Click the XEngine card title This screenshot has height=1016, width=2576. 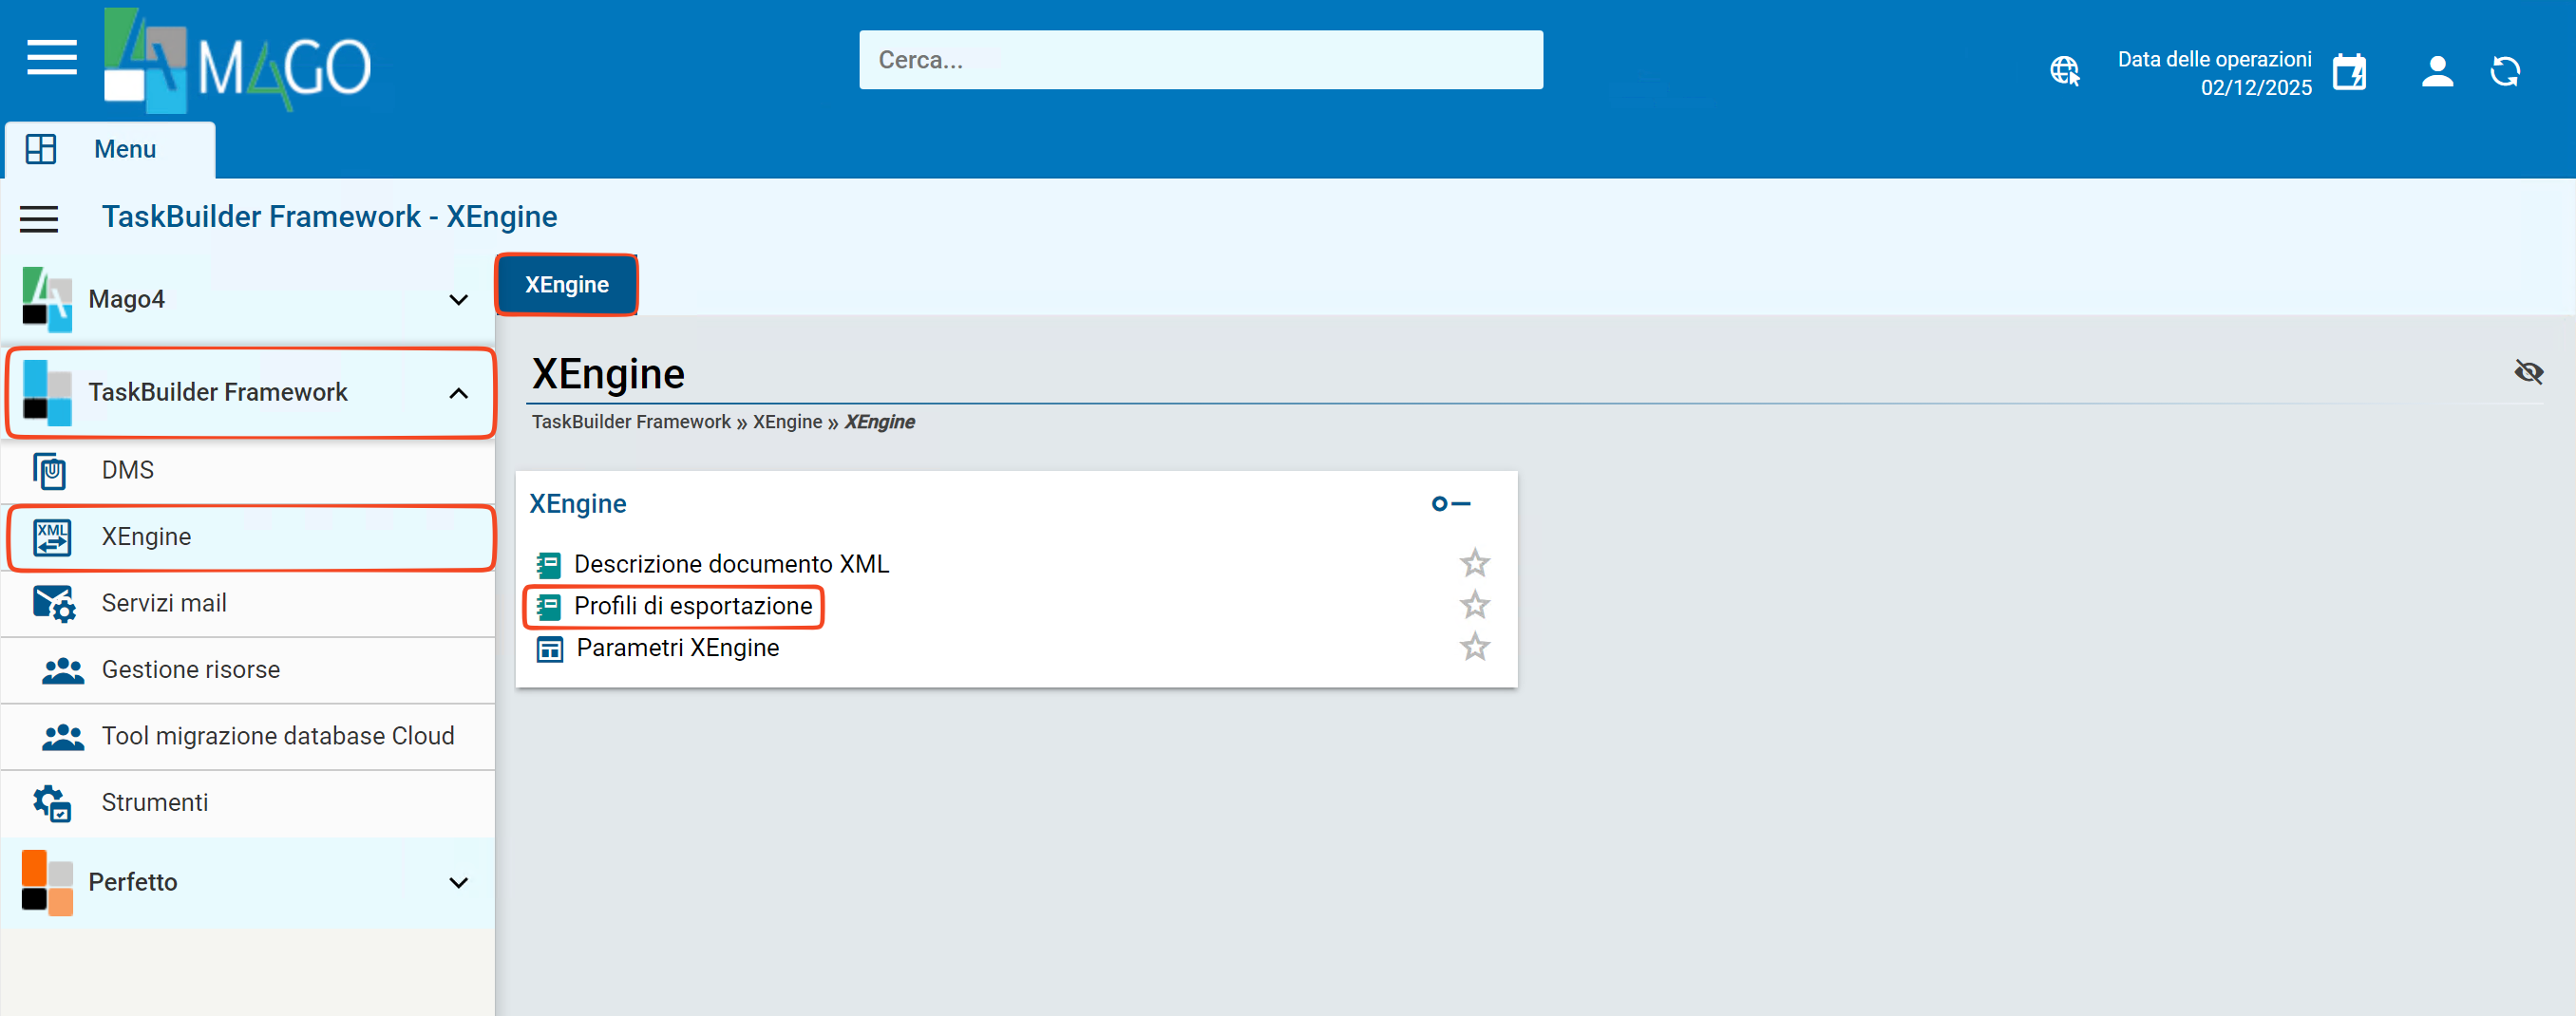(578, 504)
